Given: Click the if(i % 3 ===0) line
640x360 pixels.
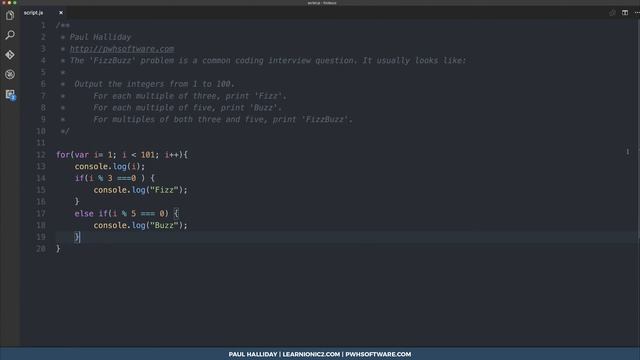Looking at the screenshot, I should 115,178.
